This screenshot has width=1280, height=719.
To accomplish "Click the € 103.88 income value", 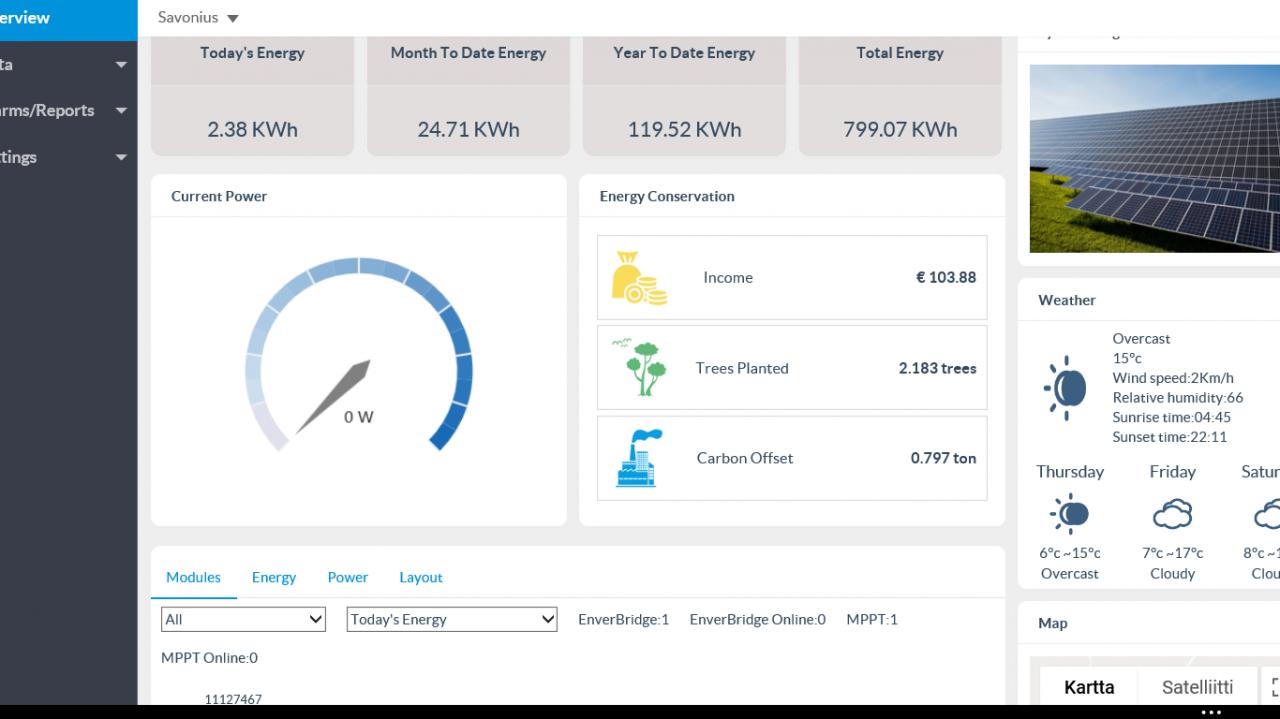I will click(946, 277).
